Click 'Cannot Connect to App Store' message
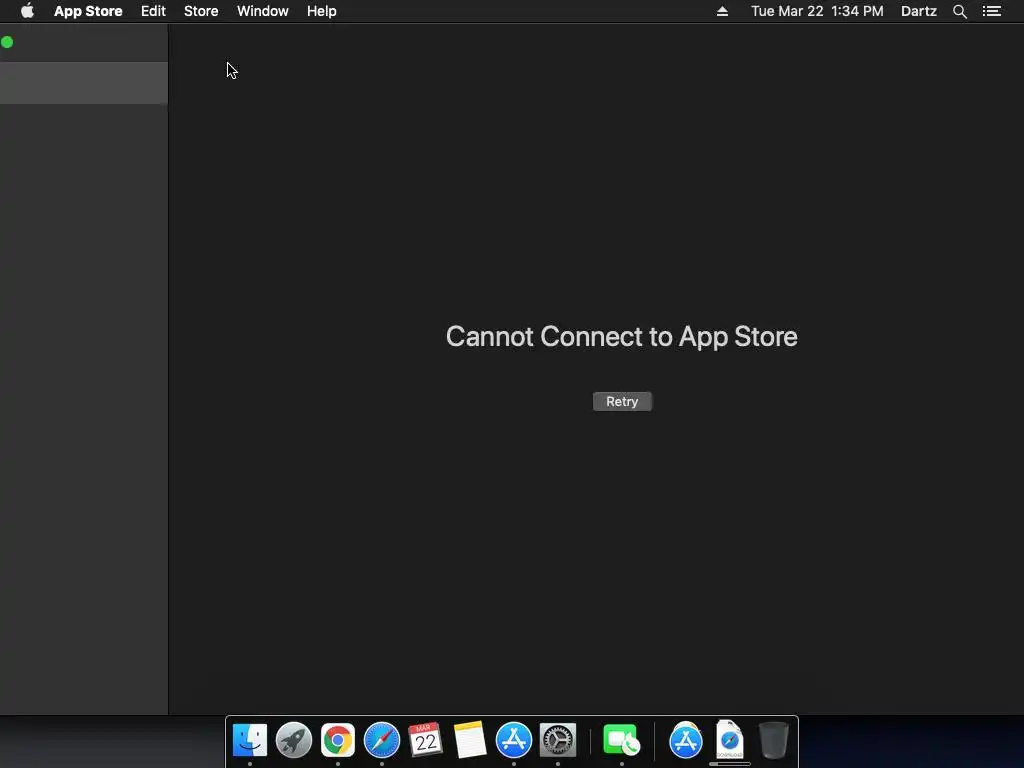Image resolution: width=1024 pixels, height=768 pixels. (x=622, y=336)
